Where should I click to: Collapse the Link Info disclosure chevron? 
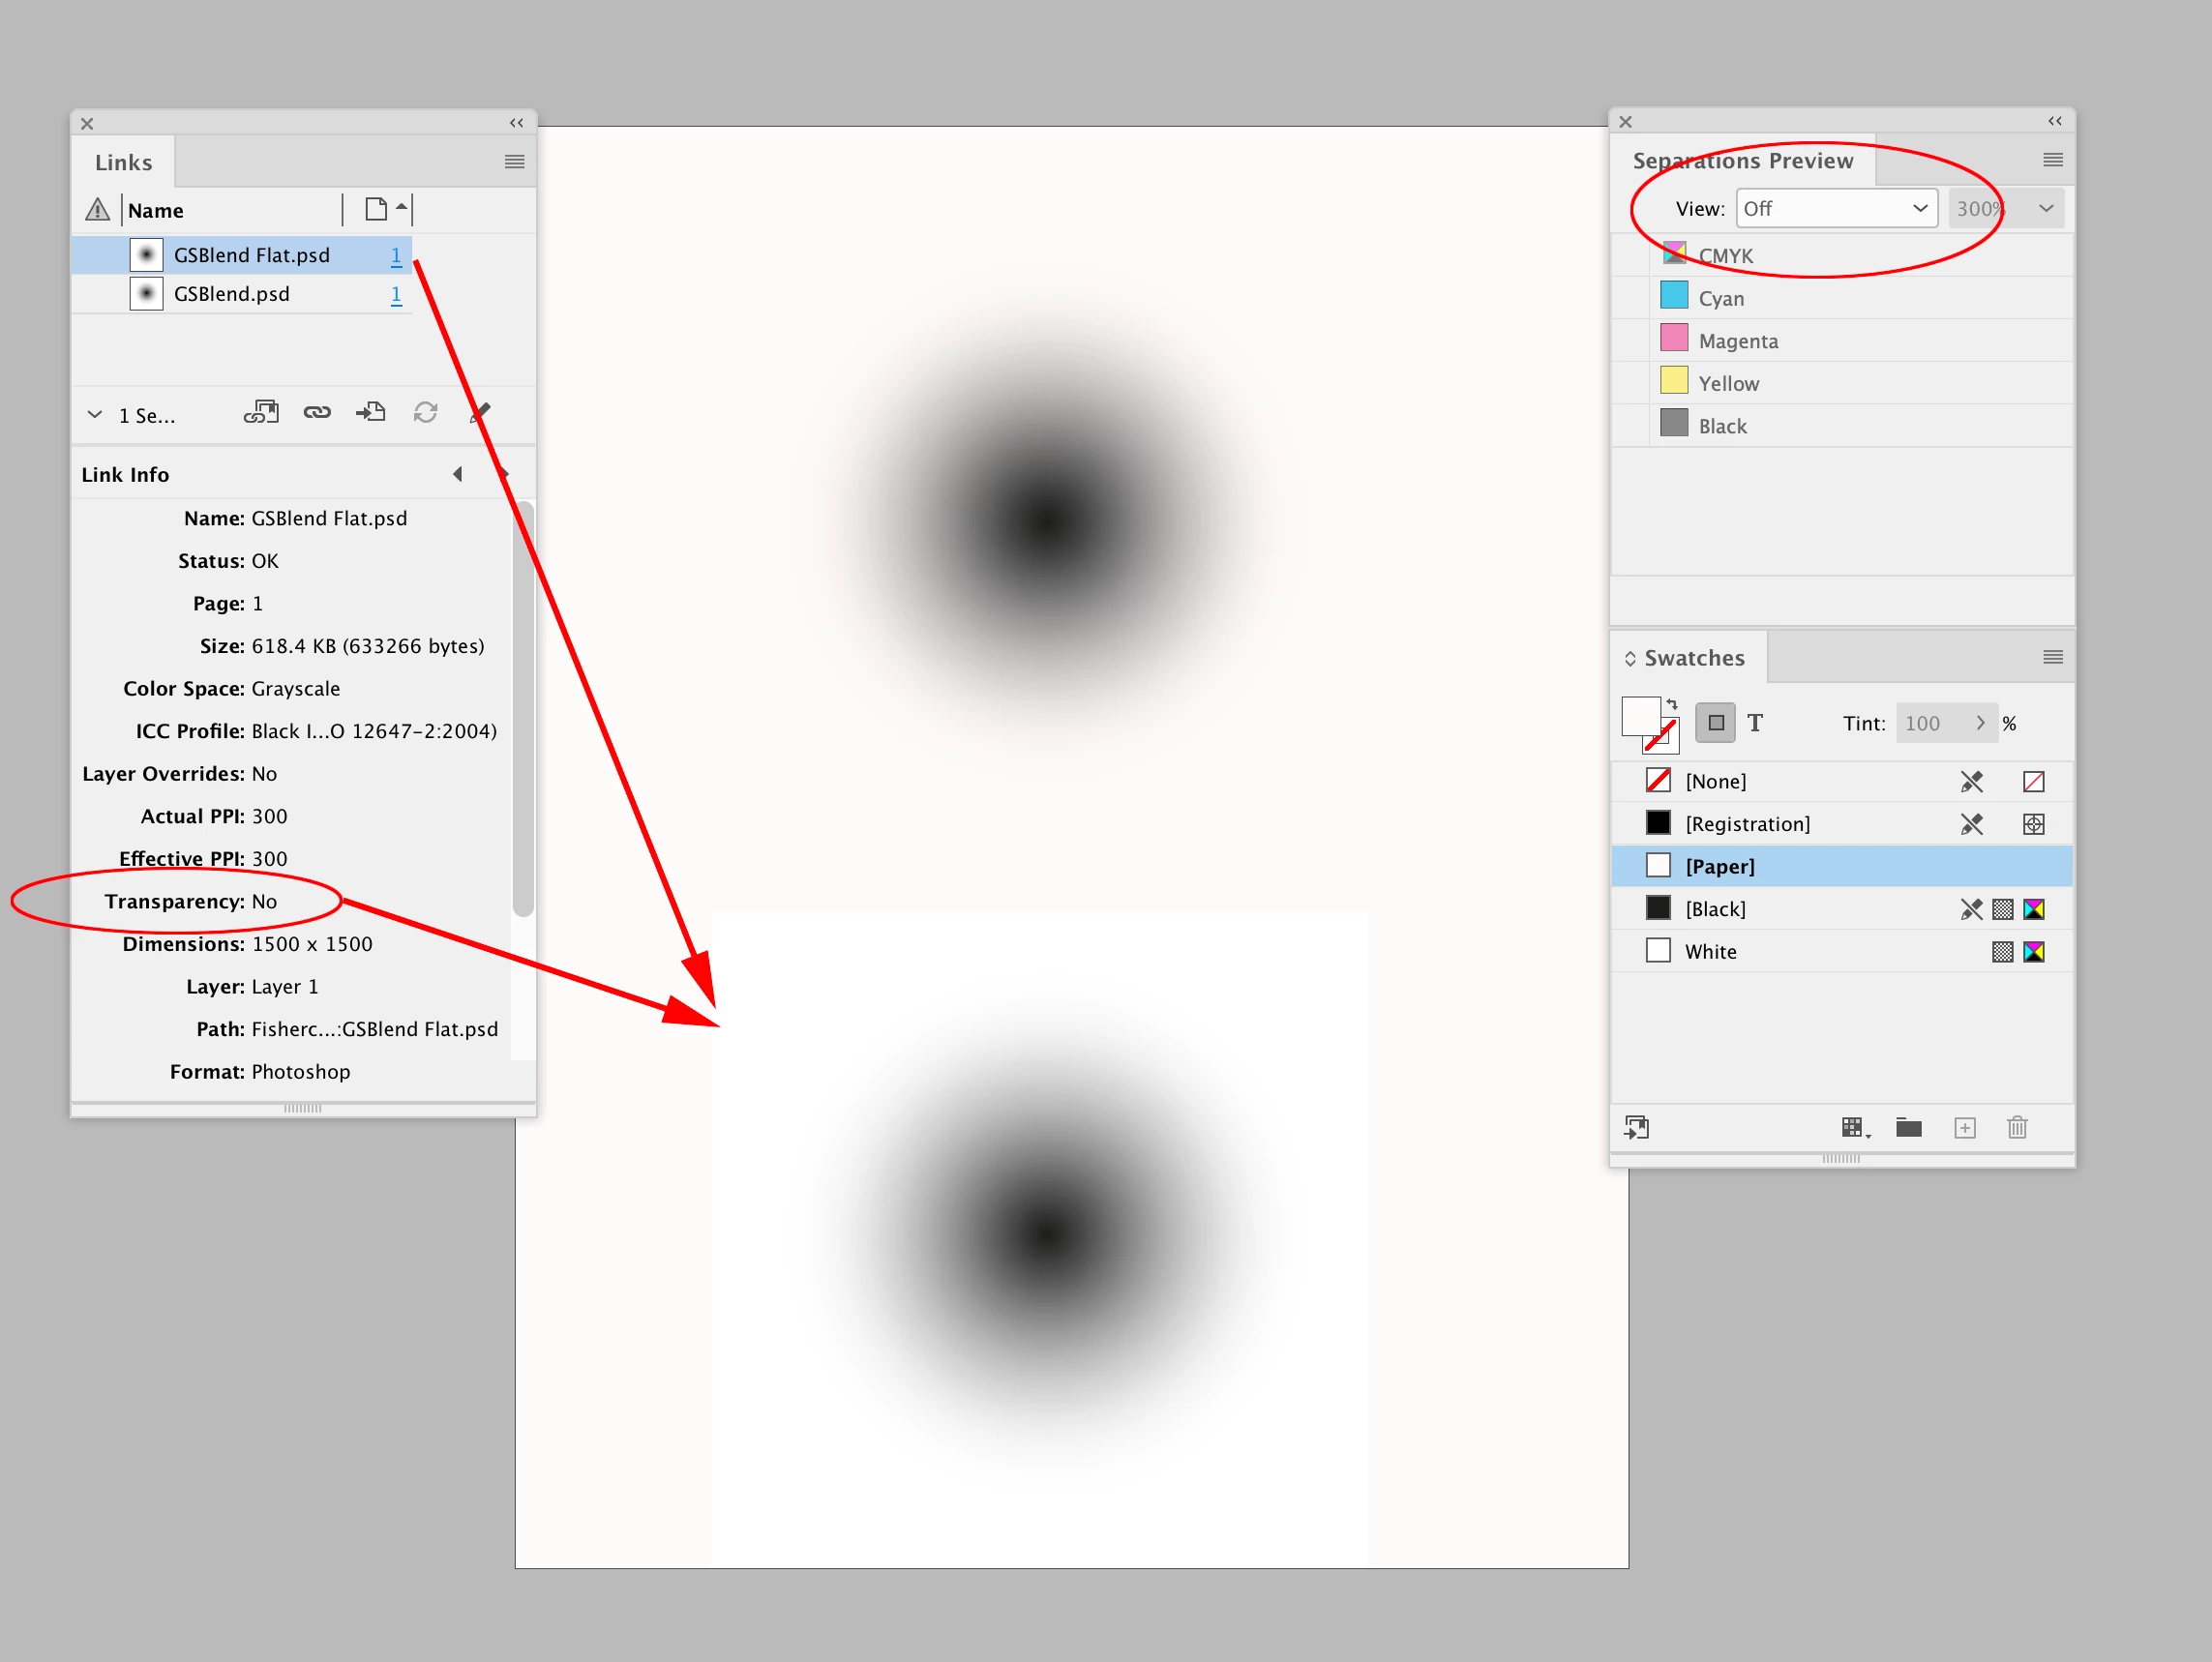click(95, 414)
